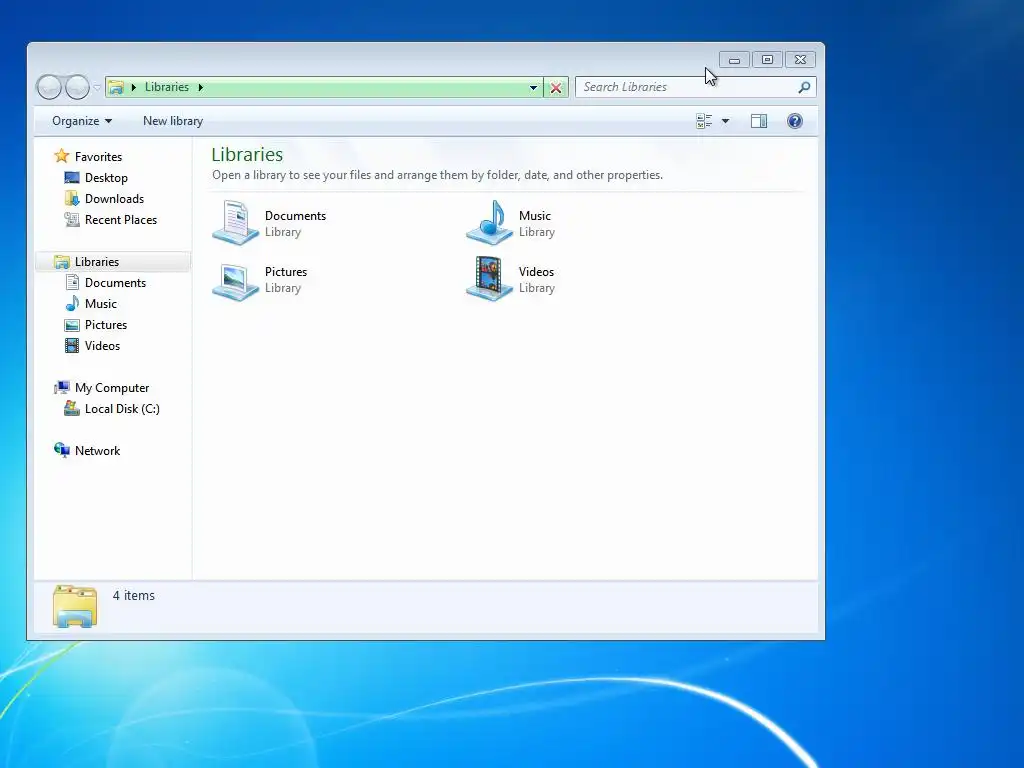
Task: Select the large Pictures library icon
Action: coord(236,281)
